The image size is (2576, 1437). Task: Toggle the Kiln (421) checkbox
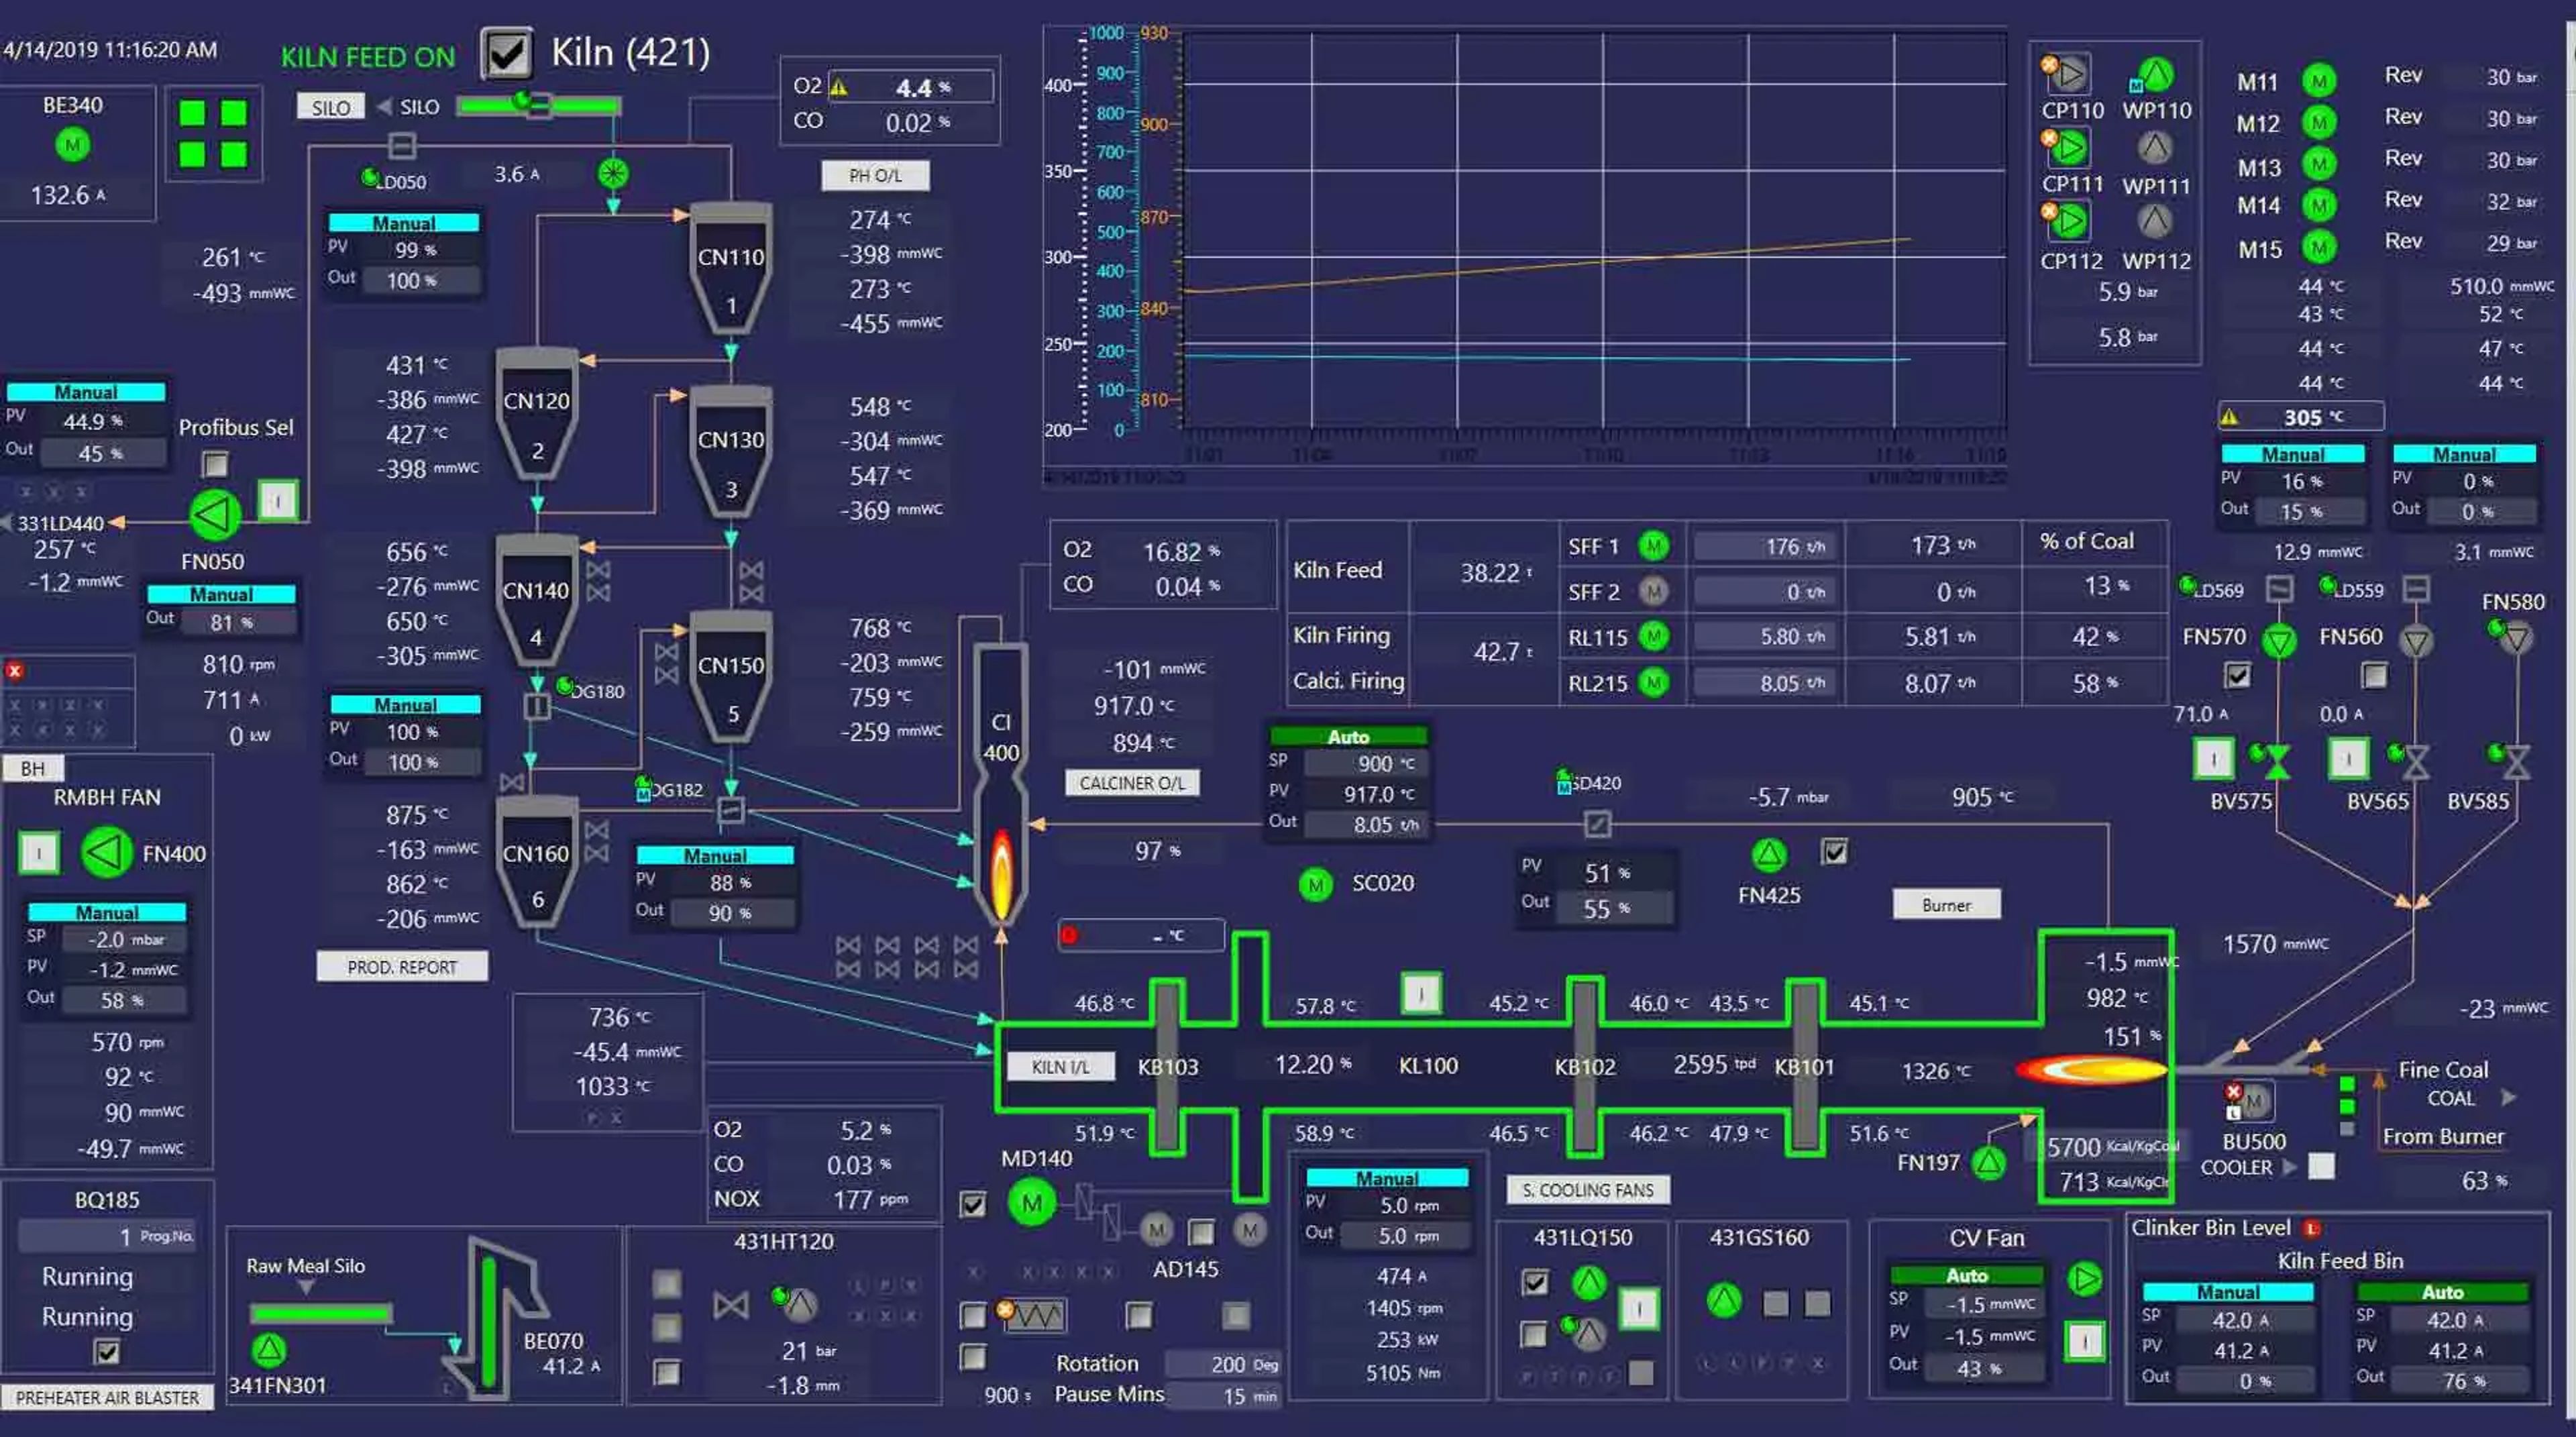tap(507, 53)
